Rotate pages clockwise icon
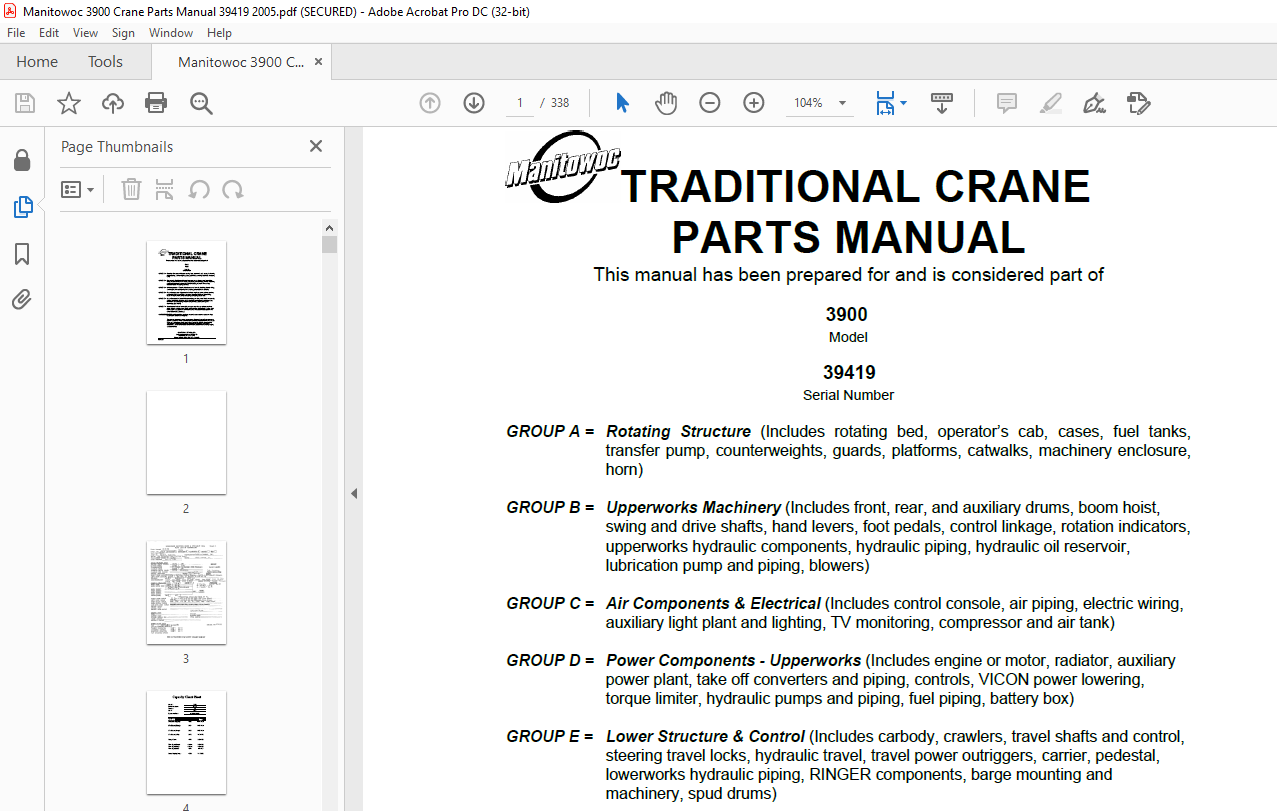 click(233, 189)
